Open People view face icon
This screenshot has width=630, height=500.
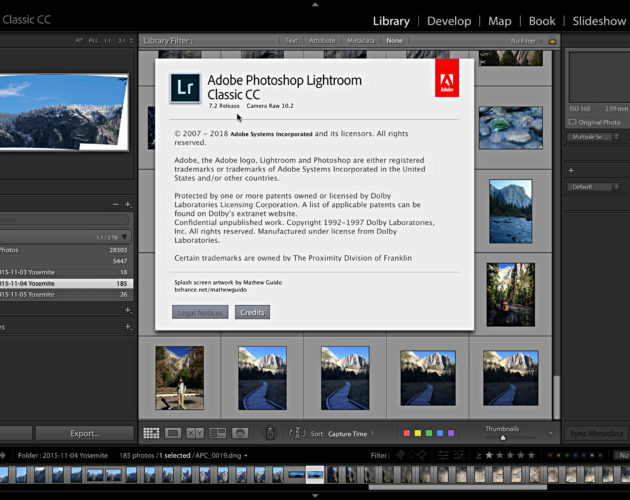point(240,433)
